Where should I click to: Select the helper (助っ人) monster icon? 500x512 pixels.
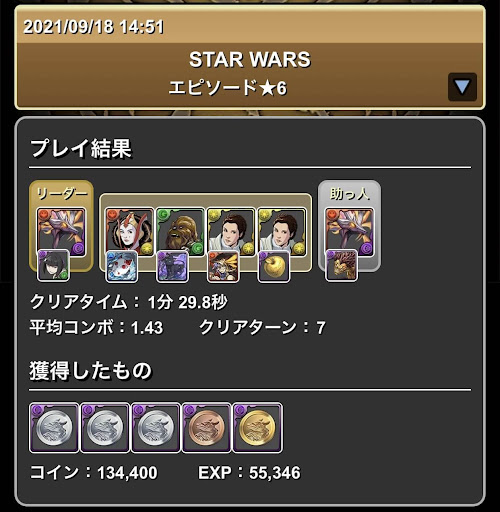[x=349, y=232]
